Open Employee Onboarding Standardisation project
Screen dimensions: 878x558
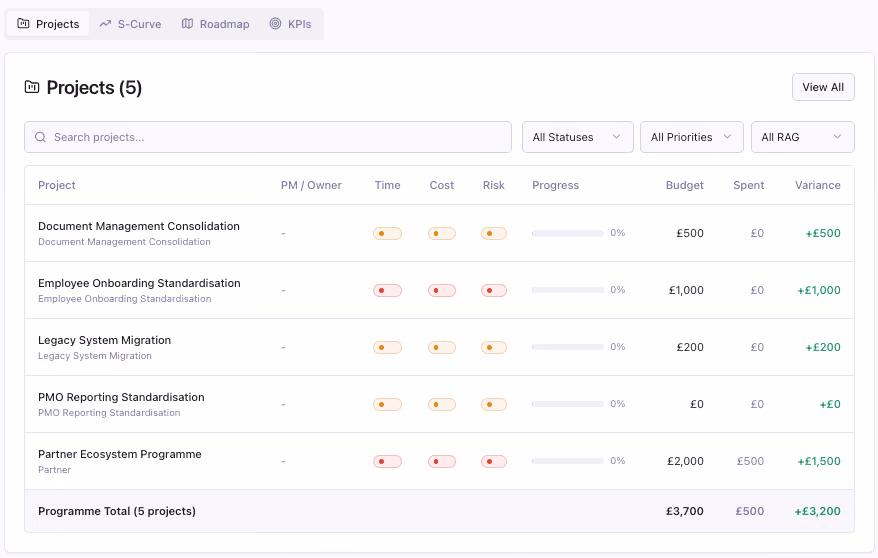tap(139, 283)
